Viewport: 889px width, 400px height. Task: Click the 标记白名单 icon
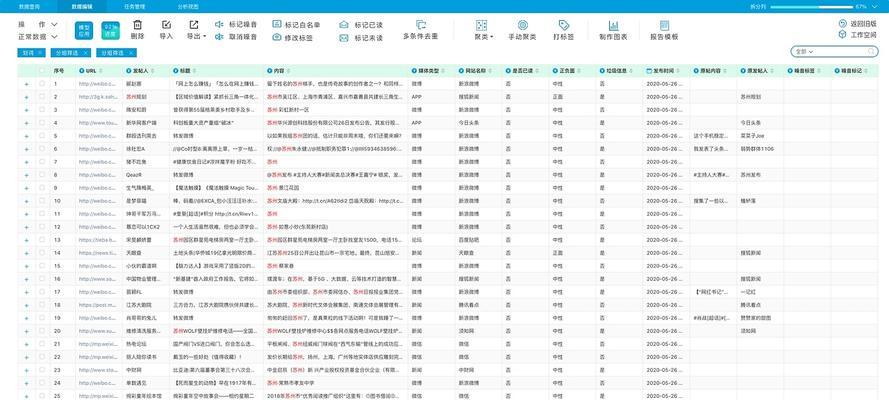tap(277, 24)
